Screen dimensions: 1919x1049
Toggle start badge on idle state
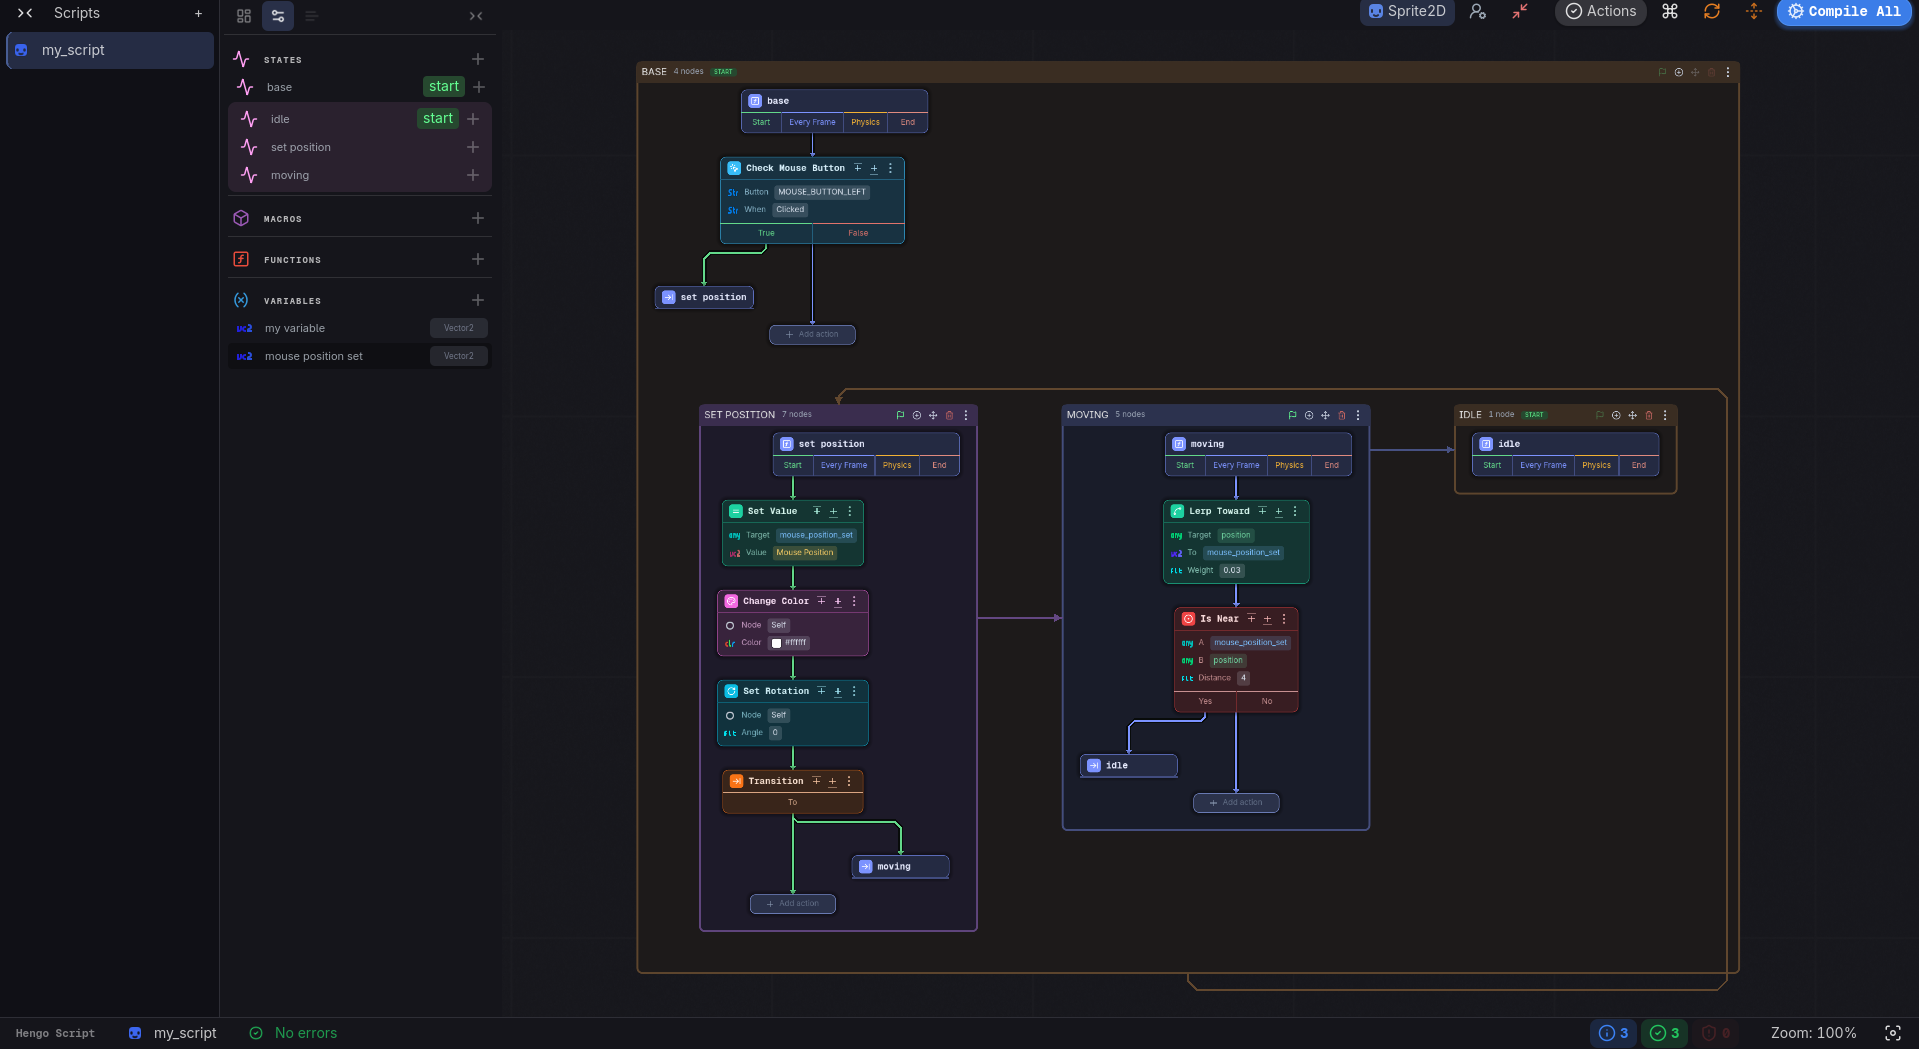point(438,119)
